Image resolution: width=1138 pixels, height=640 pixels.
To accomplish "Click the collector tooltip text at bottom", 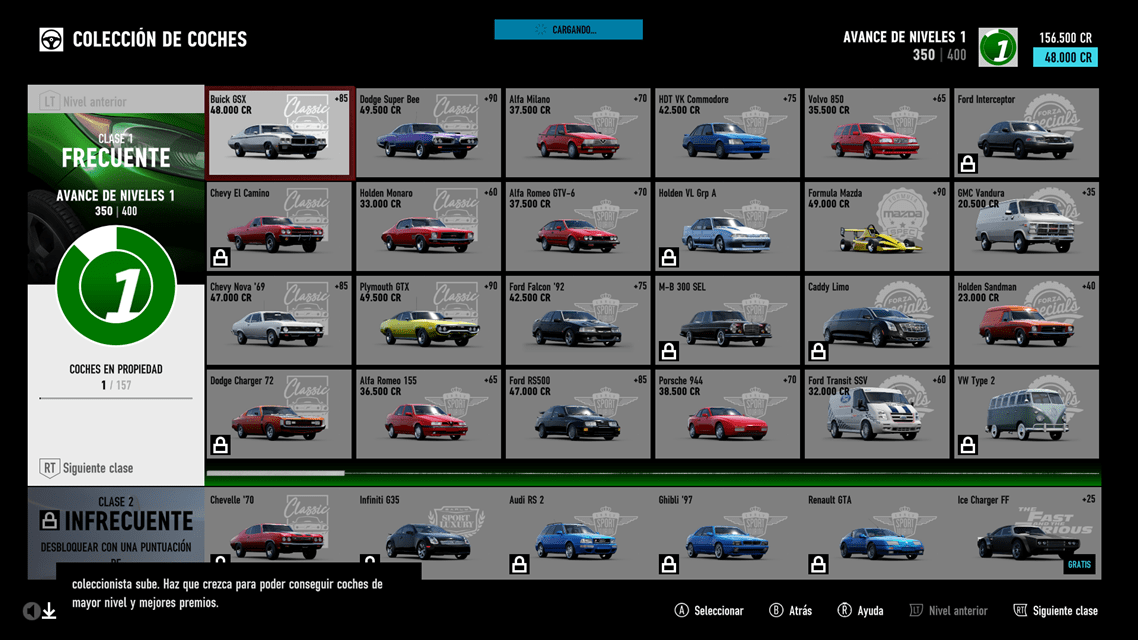I will pyautogui.click(x=227, y=593).
